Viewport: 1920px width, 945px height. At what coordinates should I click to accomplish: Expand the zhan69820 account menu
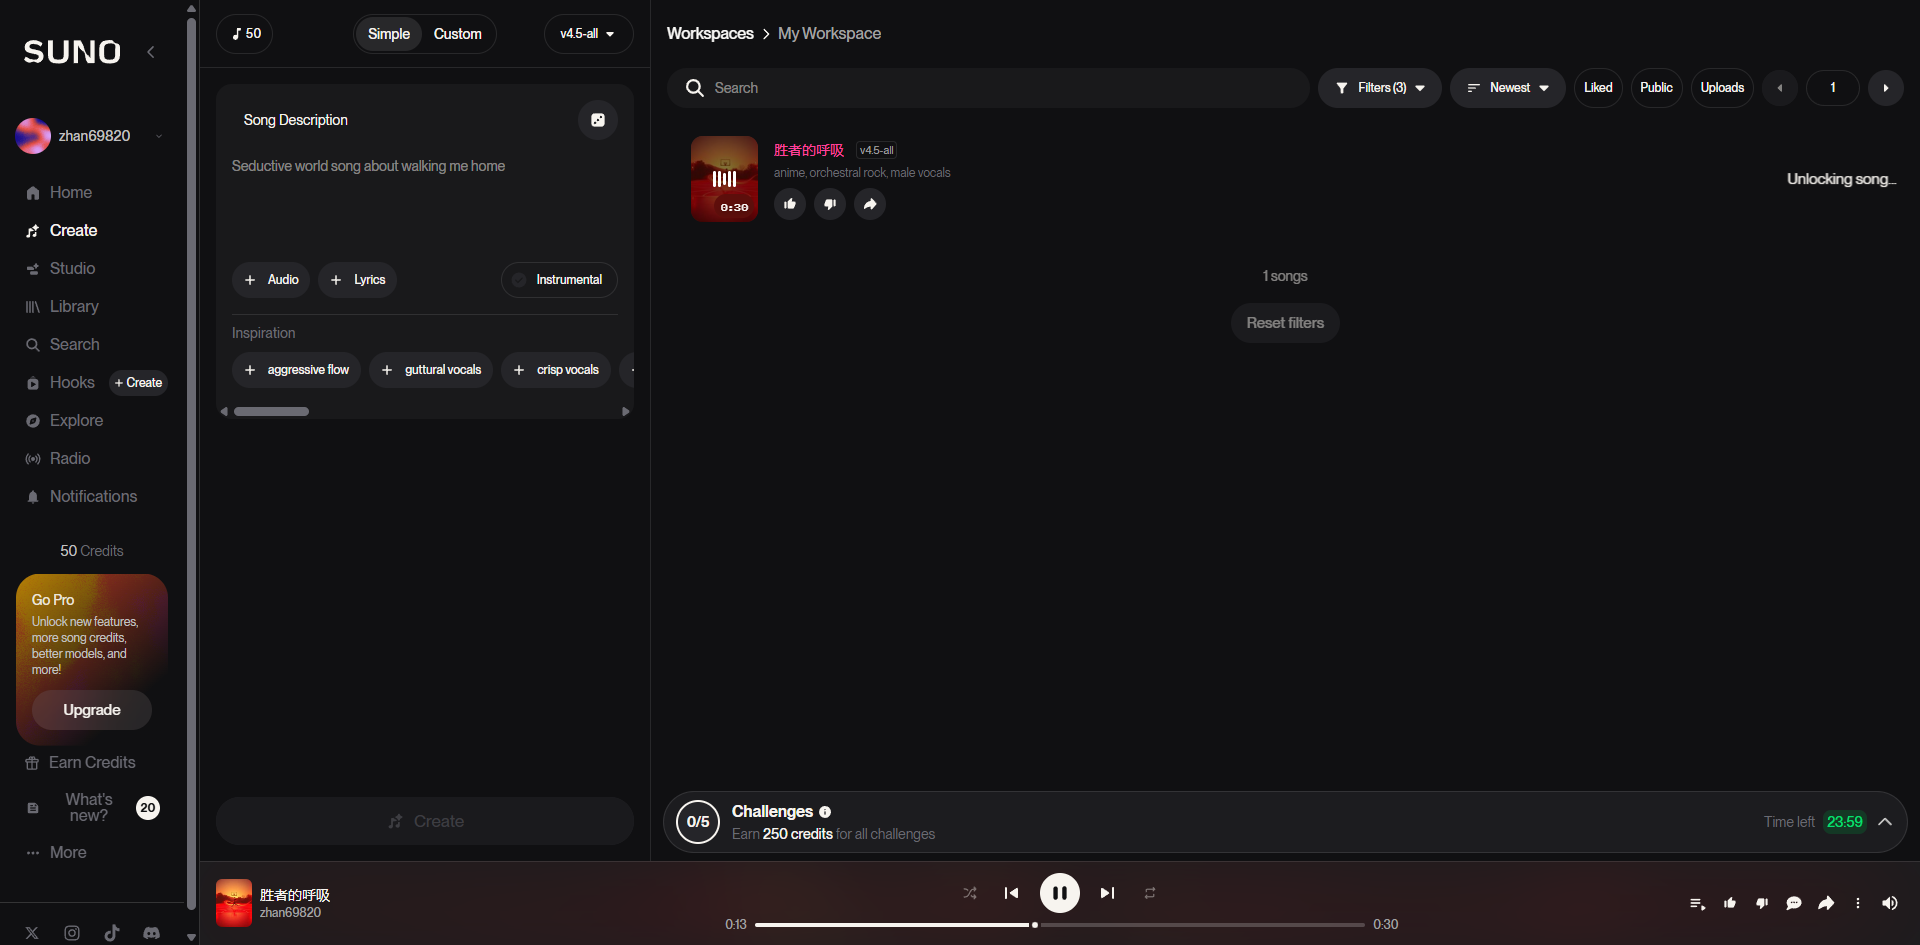[x=90, y=136]
